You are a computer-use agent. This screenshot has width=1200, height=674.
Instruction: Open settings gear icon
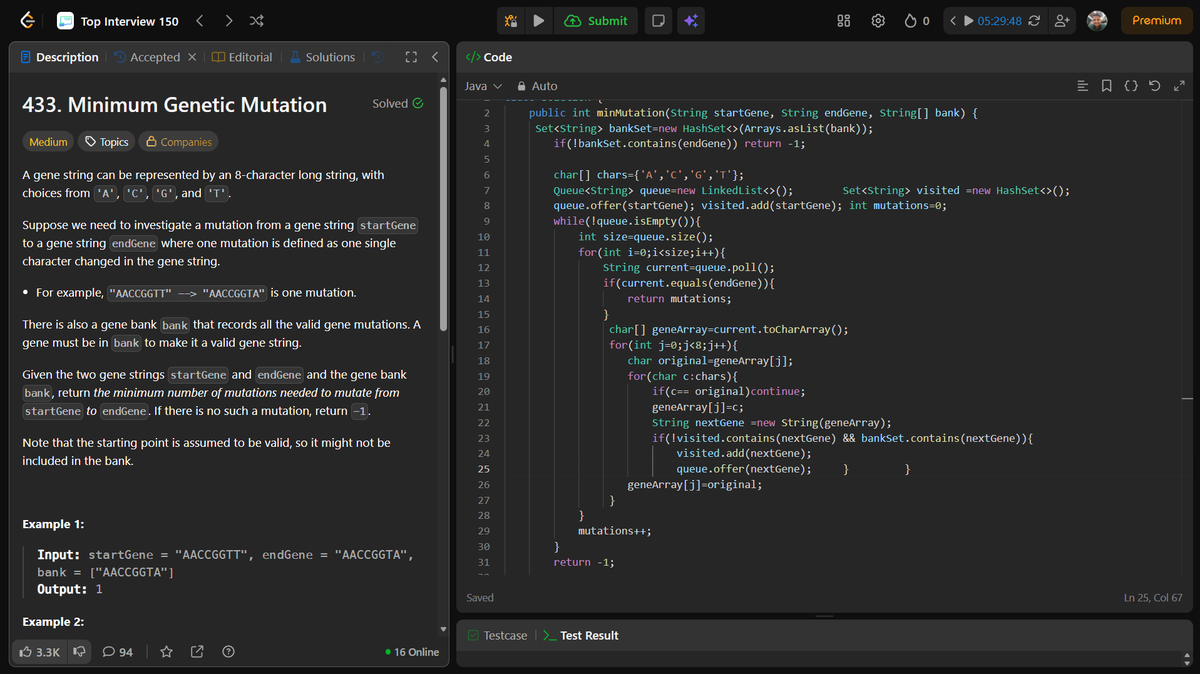click(x=878, y=20)
